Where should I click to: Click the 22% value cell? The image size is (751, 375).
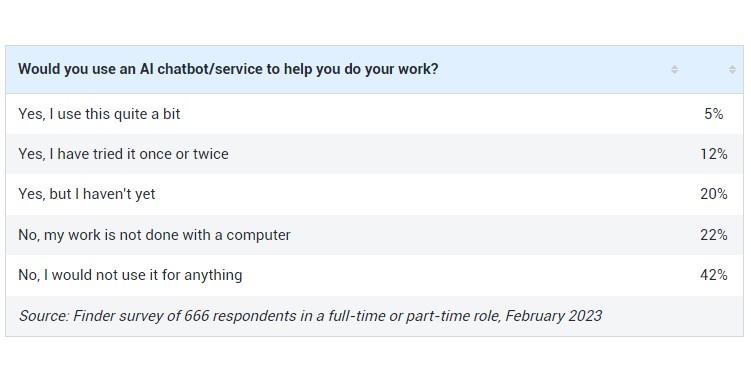714,235
